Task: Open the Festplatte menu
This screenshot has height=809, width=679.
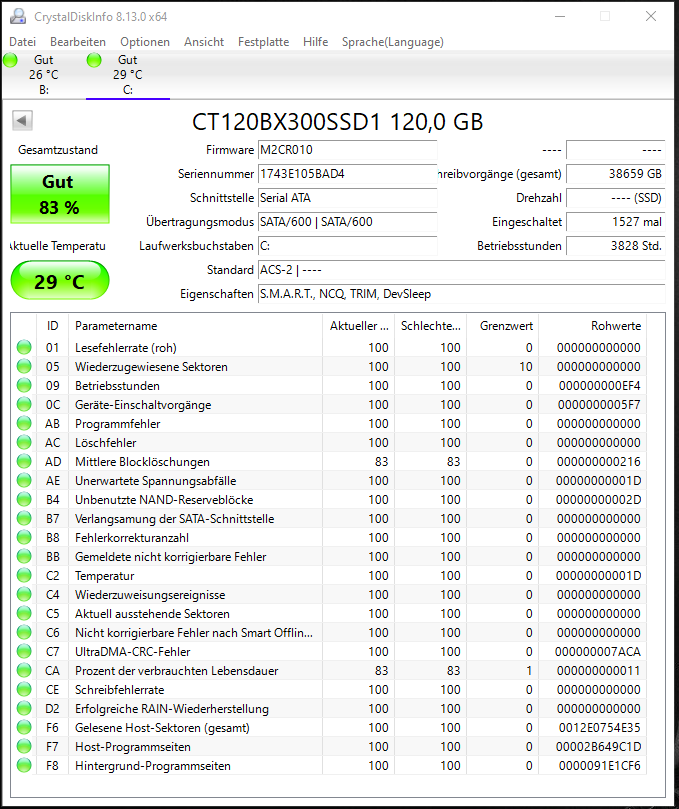Action: pyautogui.click(x=263, y=42)
